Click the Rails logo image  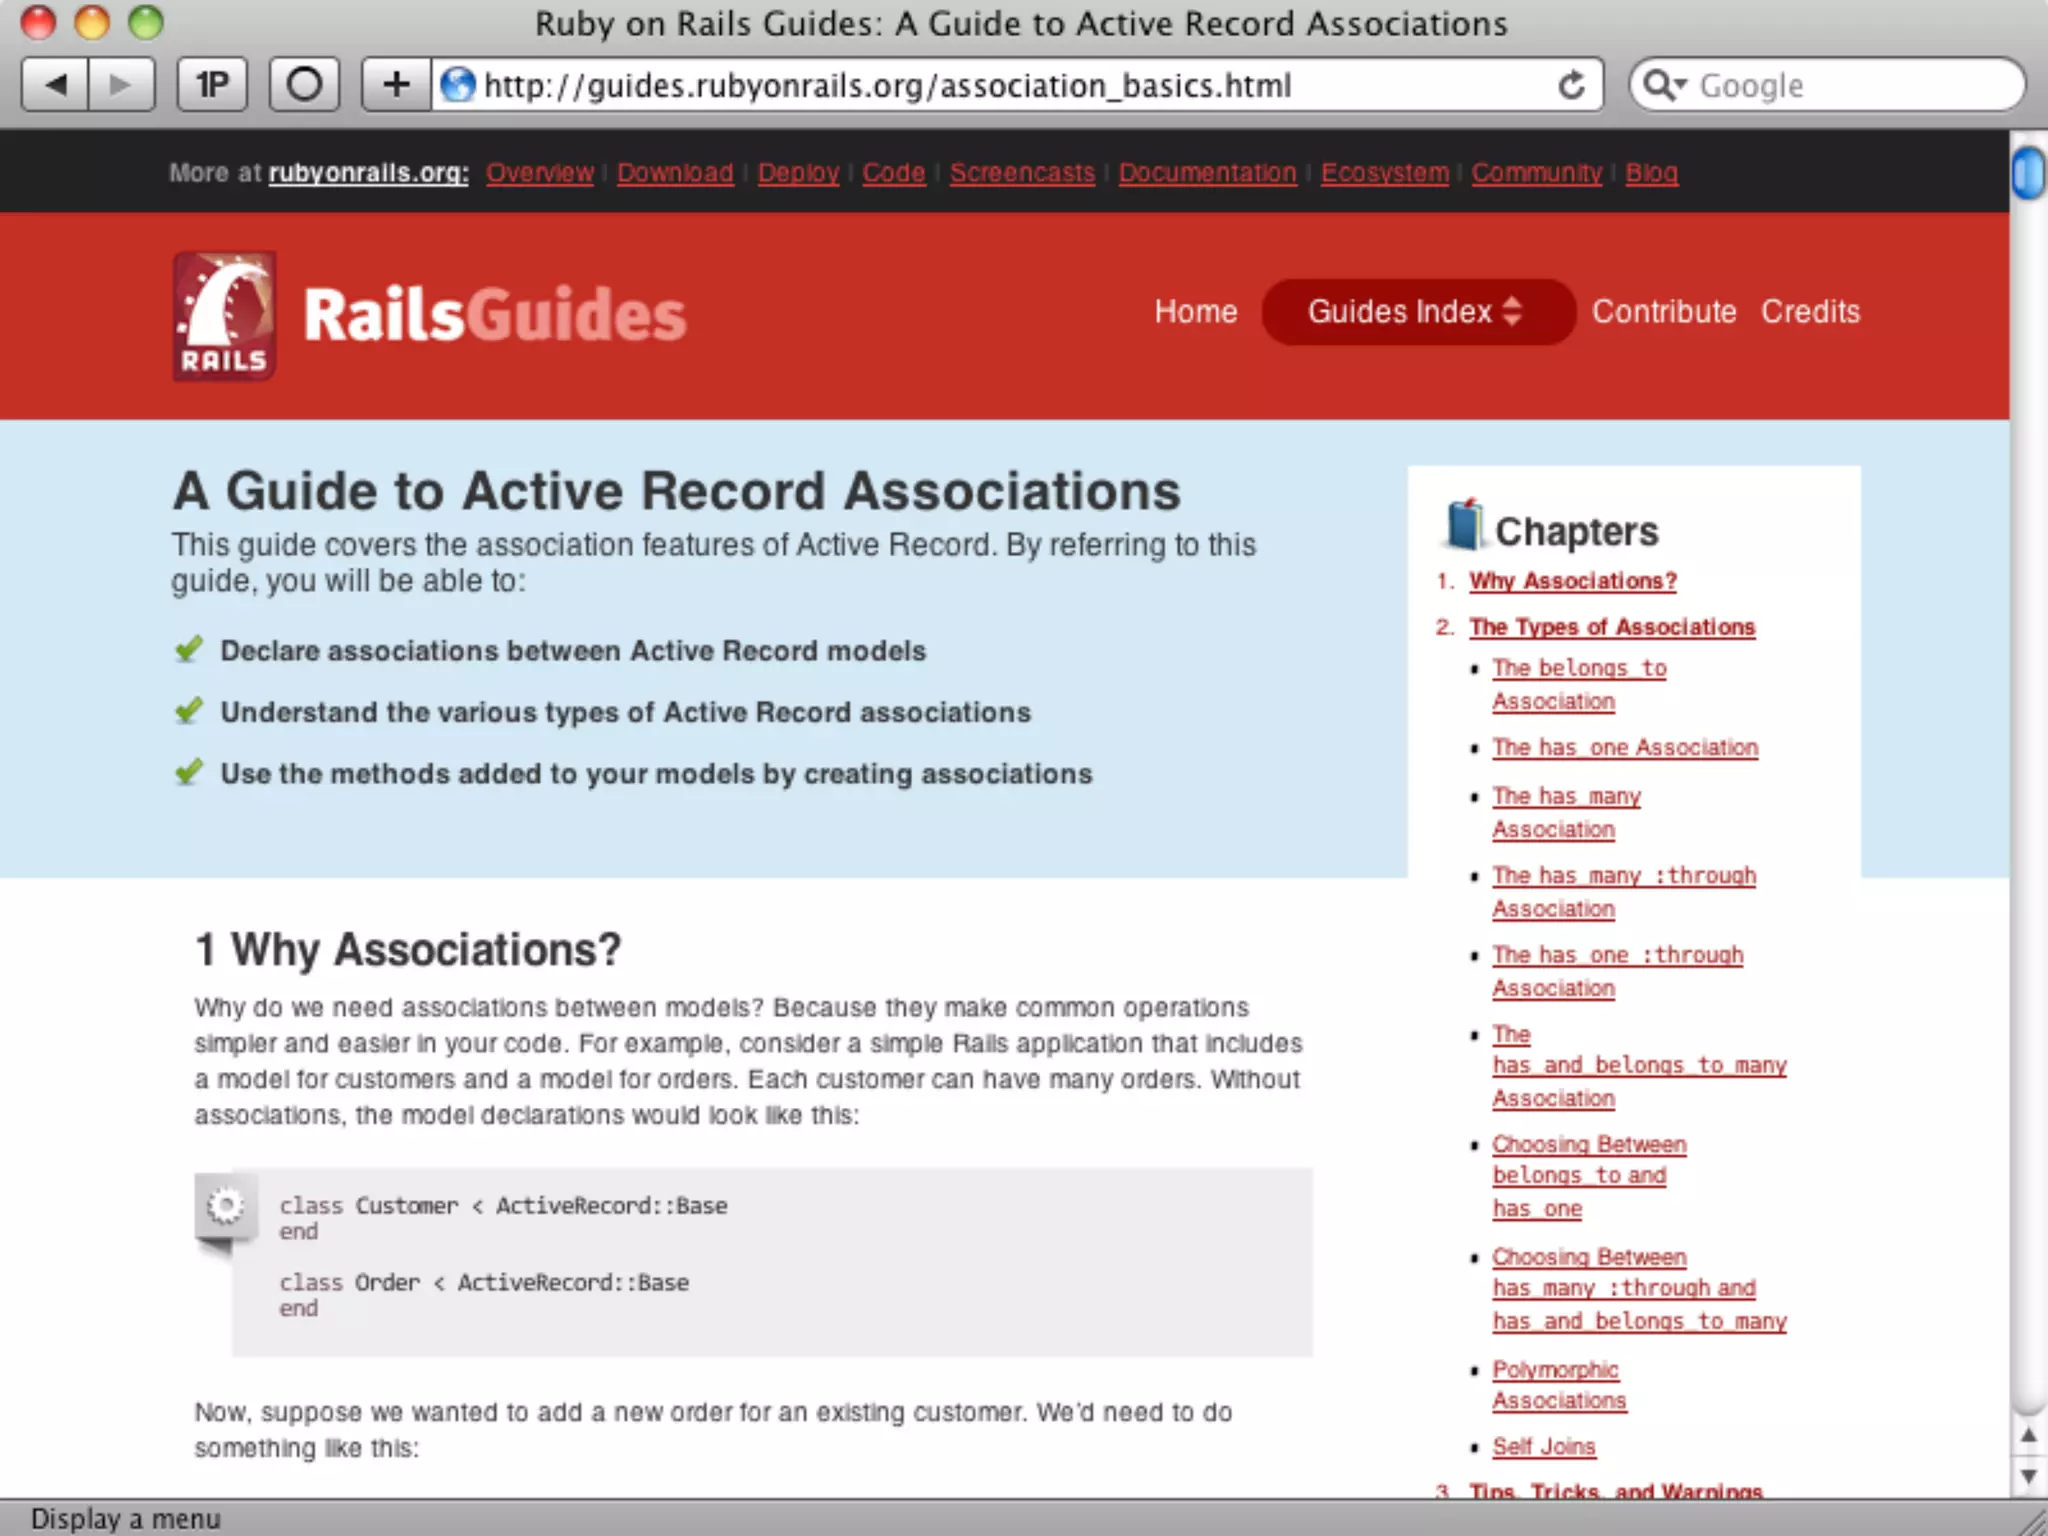tap(224, 315)
